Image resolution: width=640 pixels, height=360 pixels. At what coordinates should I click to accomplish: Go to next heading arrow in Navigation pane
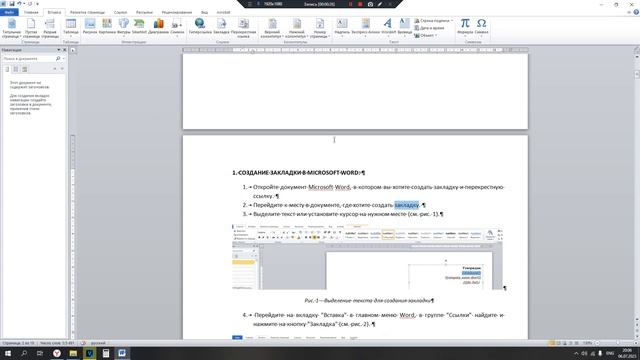pyautogui.click(x=62, y=69)
